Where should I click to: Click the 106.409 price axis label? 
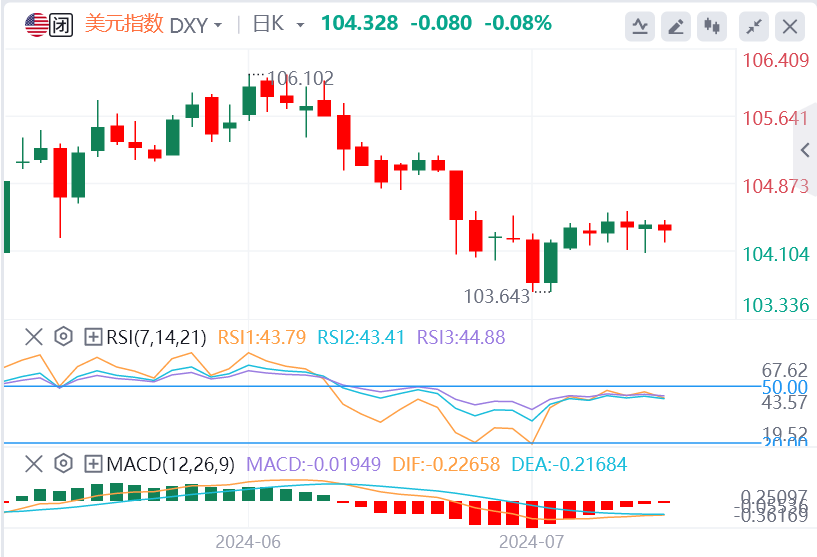click(776, 60)
